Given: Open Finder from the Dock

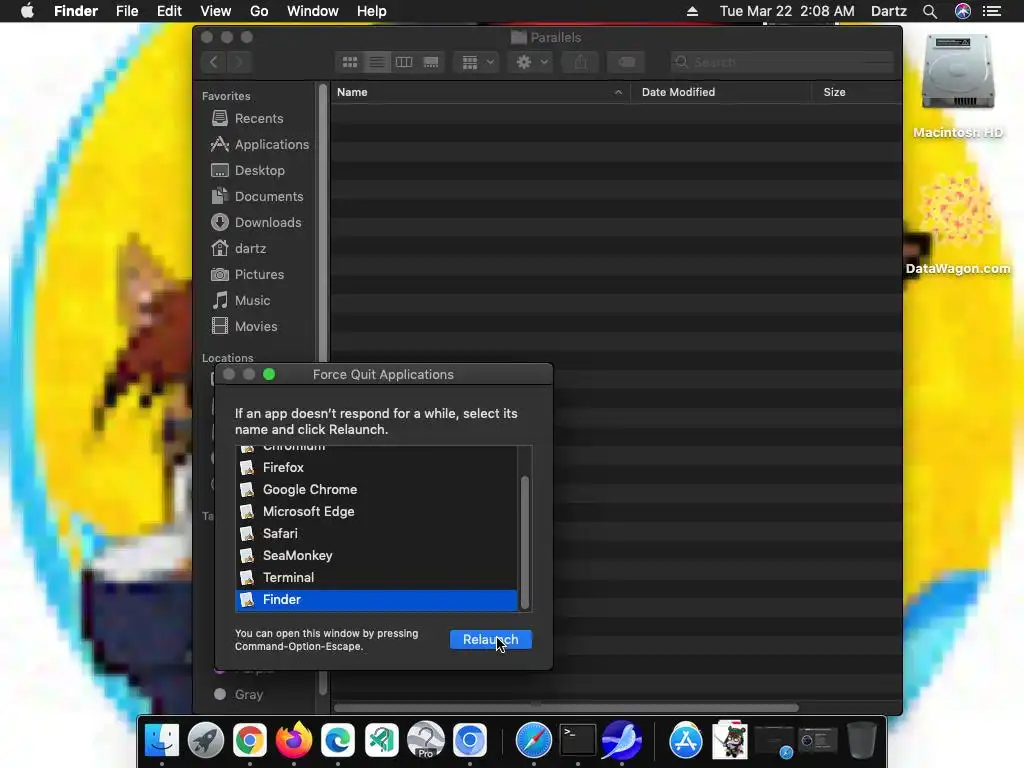Looking at the screenshot, I should [161, 740].
